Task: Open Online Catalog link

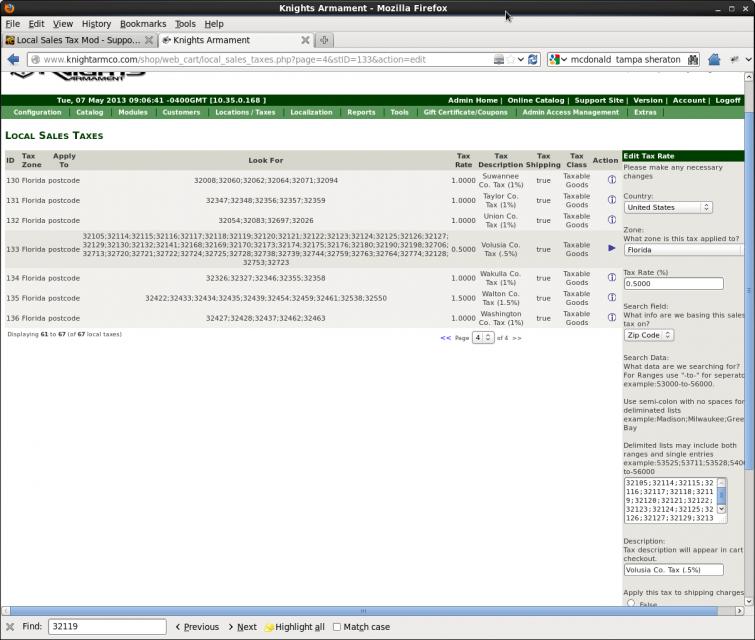Action: (535, 100)
